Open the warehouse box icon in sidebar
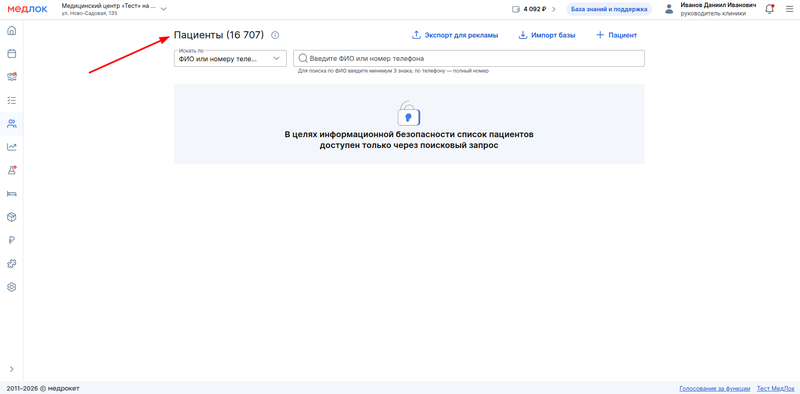 (x=11, y=217)
